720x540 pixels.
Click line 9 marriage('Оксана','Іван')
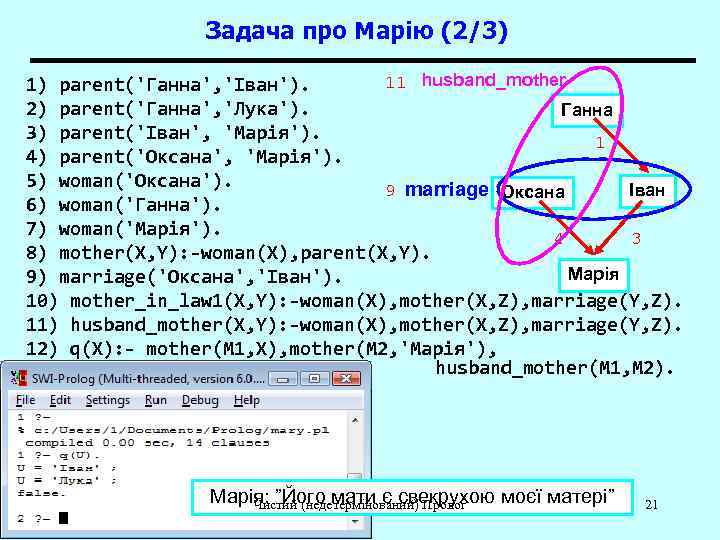[x=184, y=277]
